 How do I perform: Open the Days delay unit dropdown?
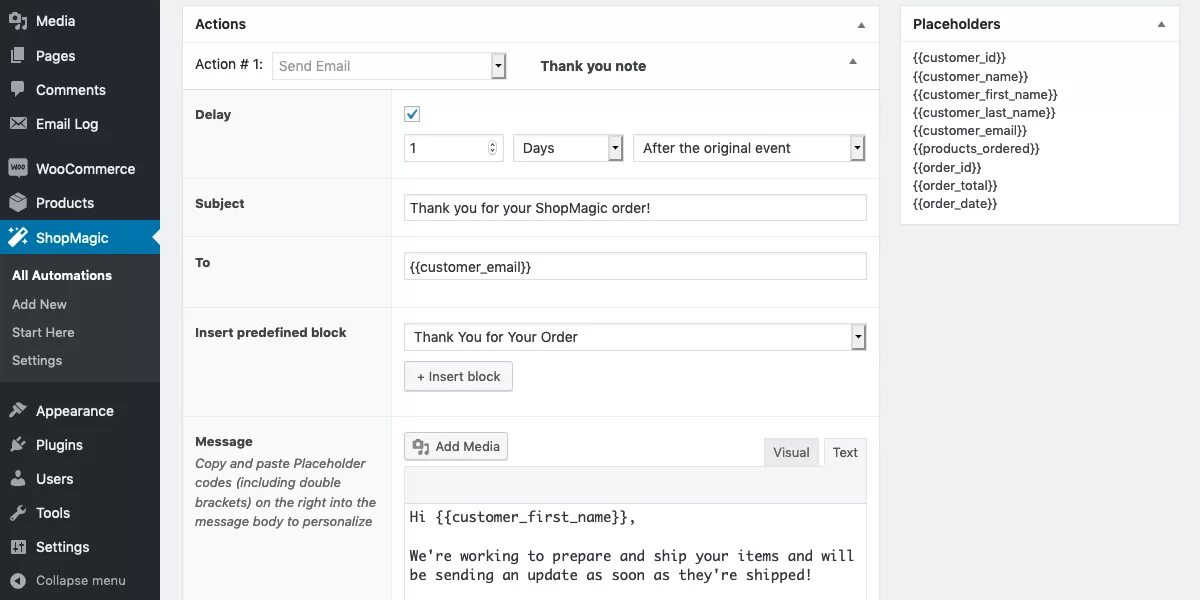(568, 148)
